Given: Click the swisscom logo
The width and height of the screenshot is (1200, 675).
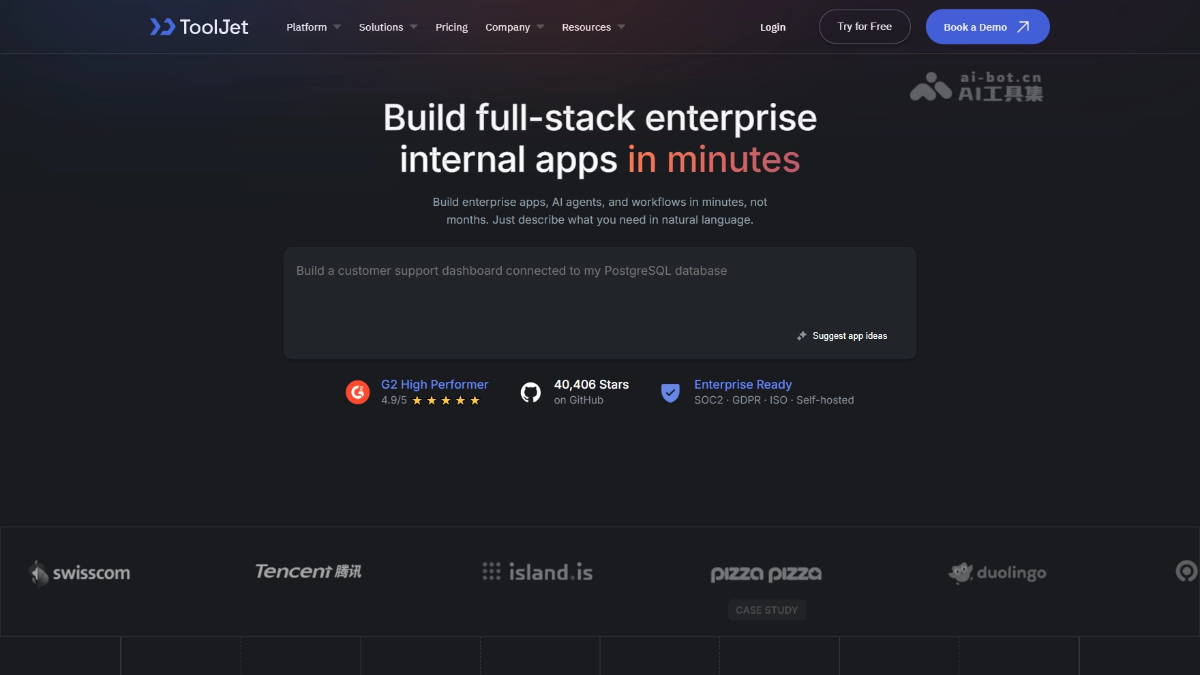Looking at the screenshot, I should point(79,573).
